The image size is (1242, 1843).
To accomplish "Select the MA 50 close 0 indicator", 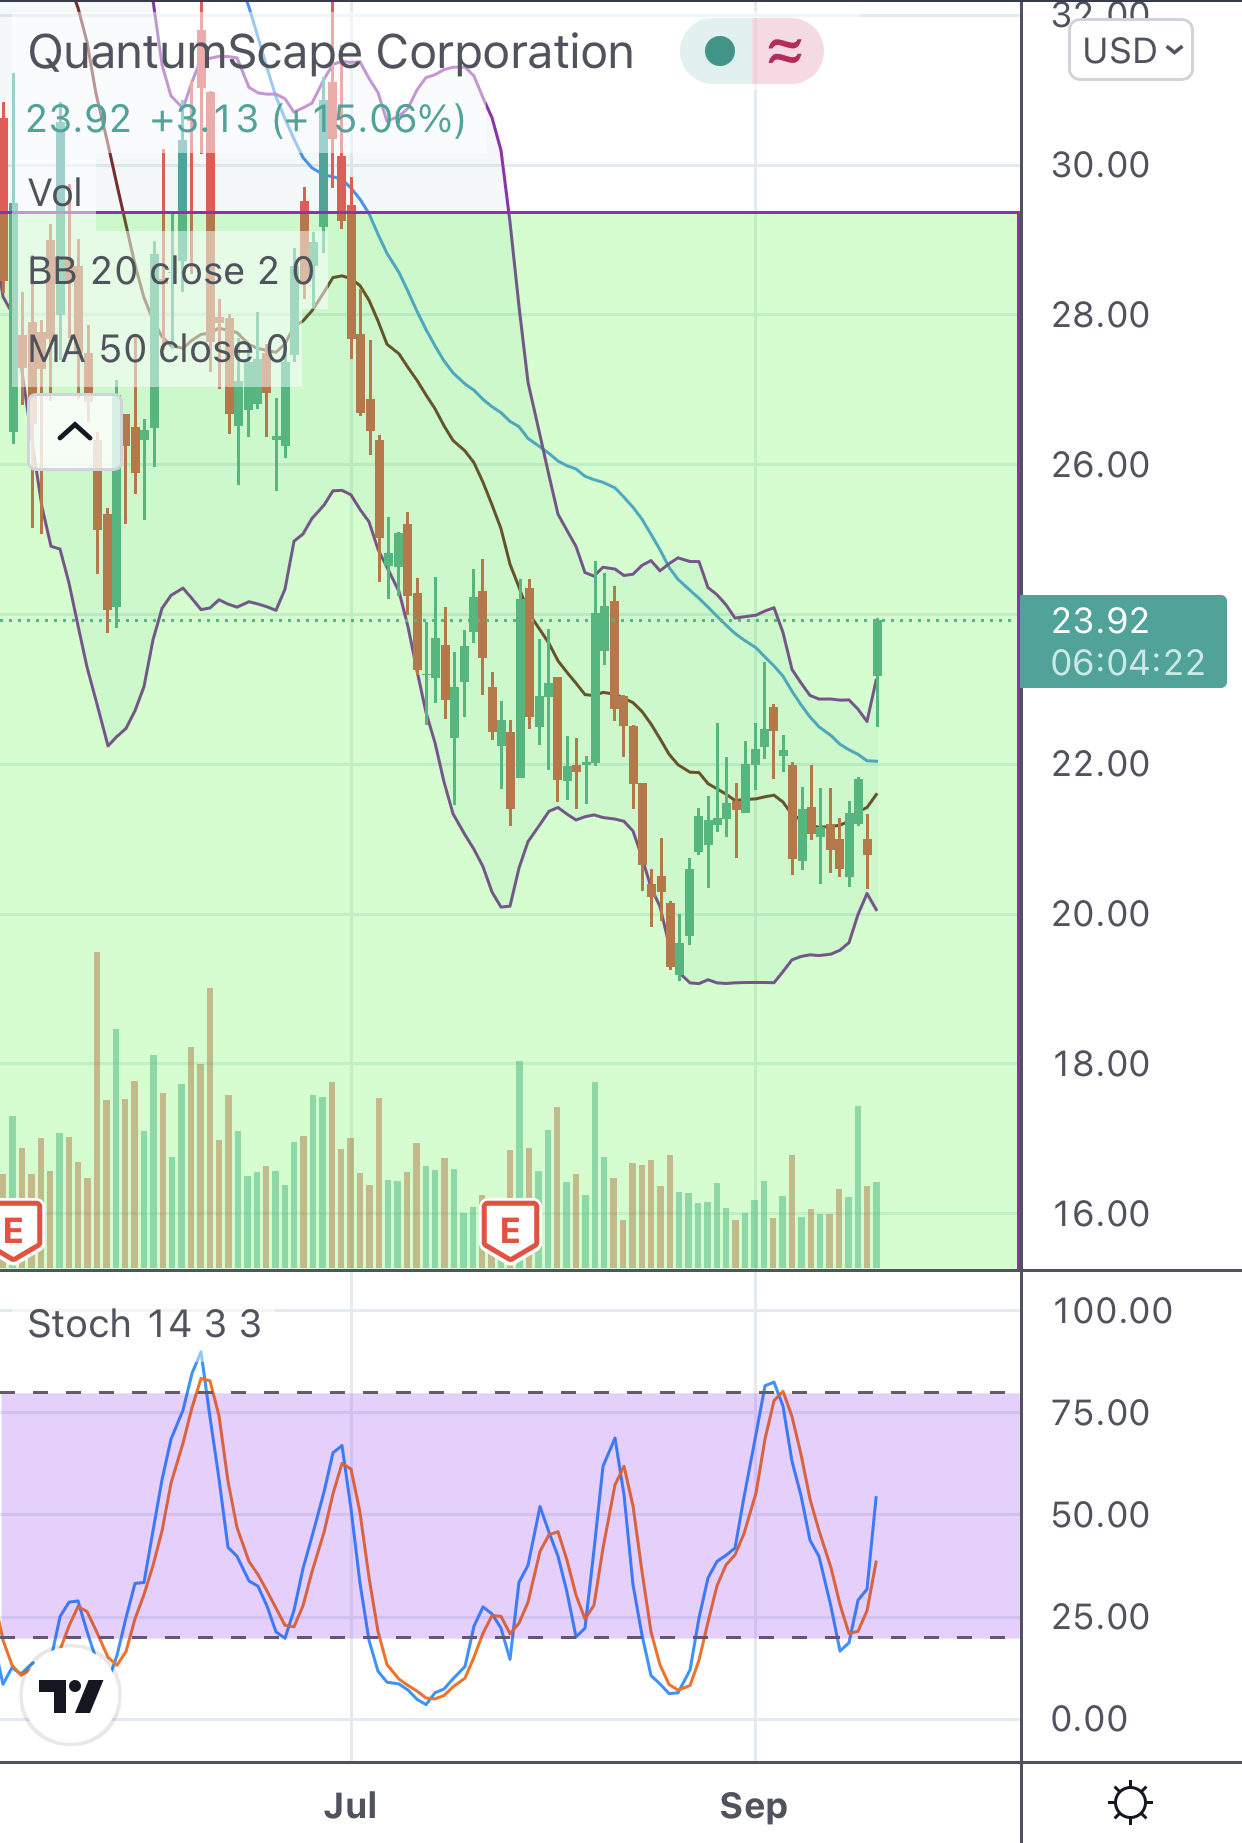I will (x=158, y=349).
